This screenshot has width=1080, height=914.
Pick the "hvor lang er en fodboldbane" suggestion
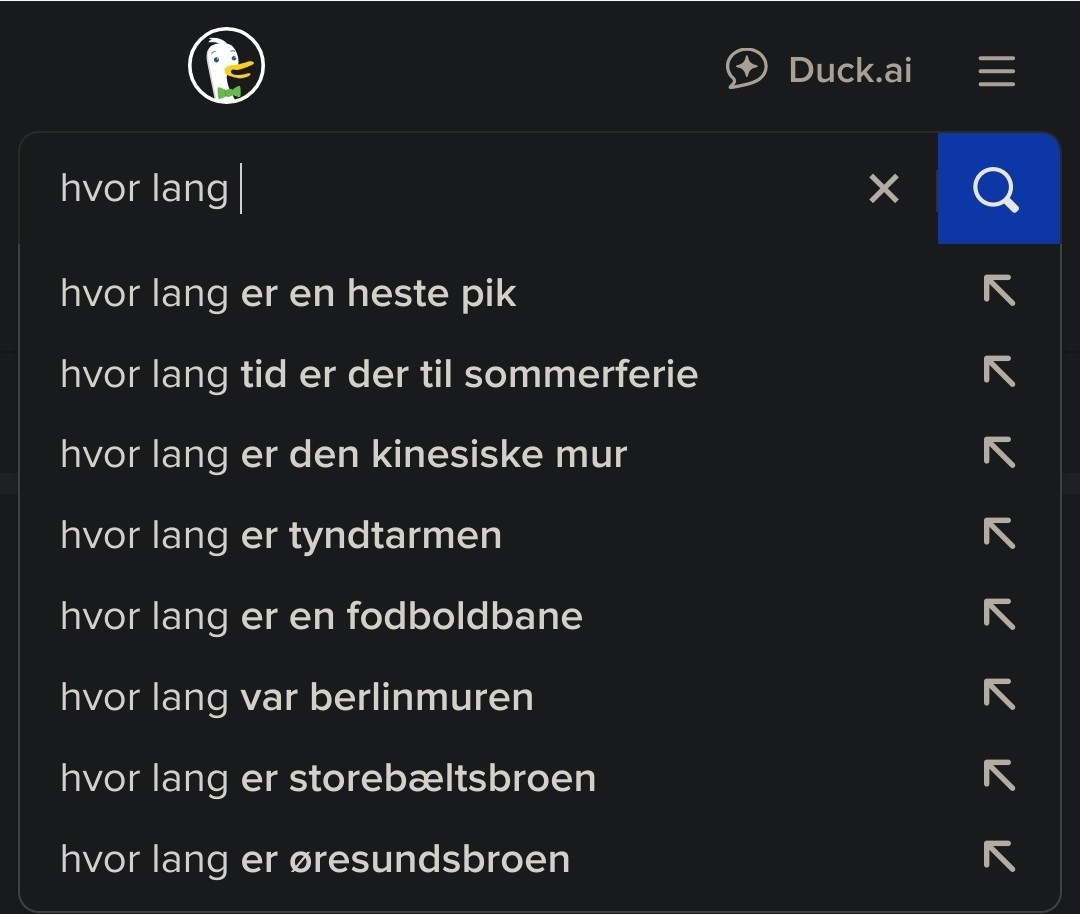click(x=321, y=616)
